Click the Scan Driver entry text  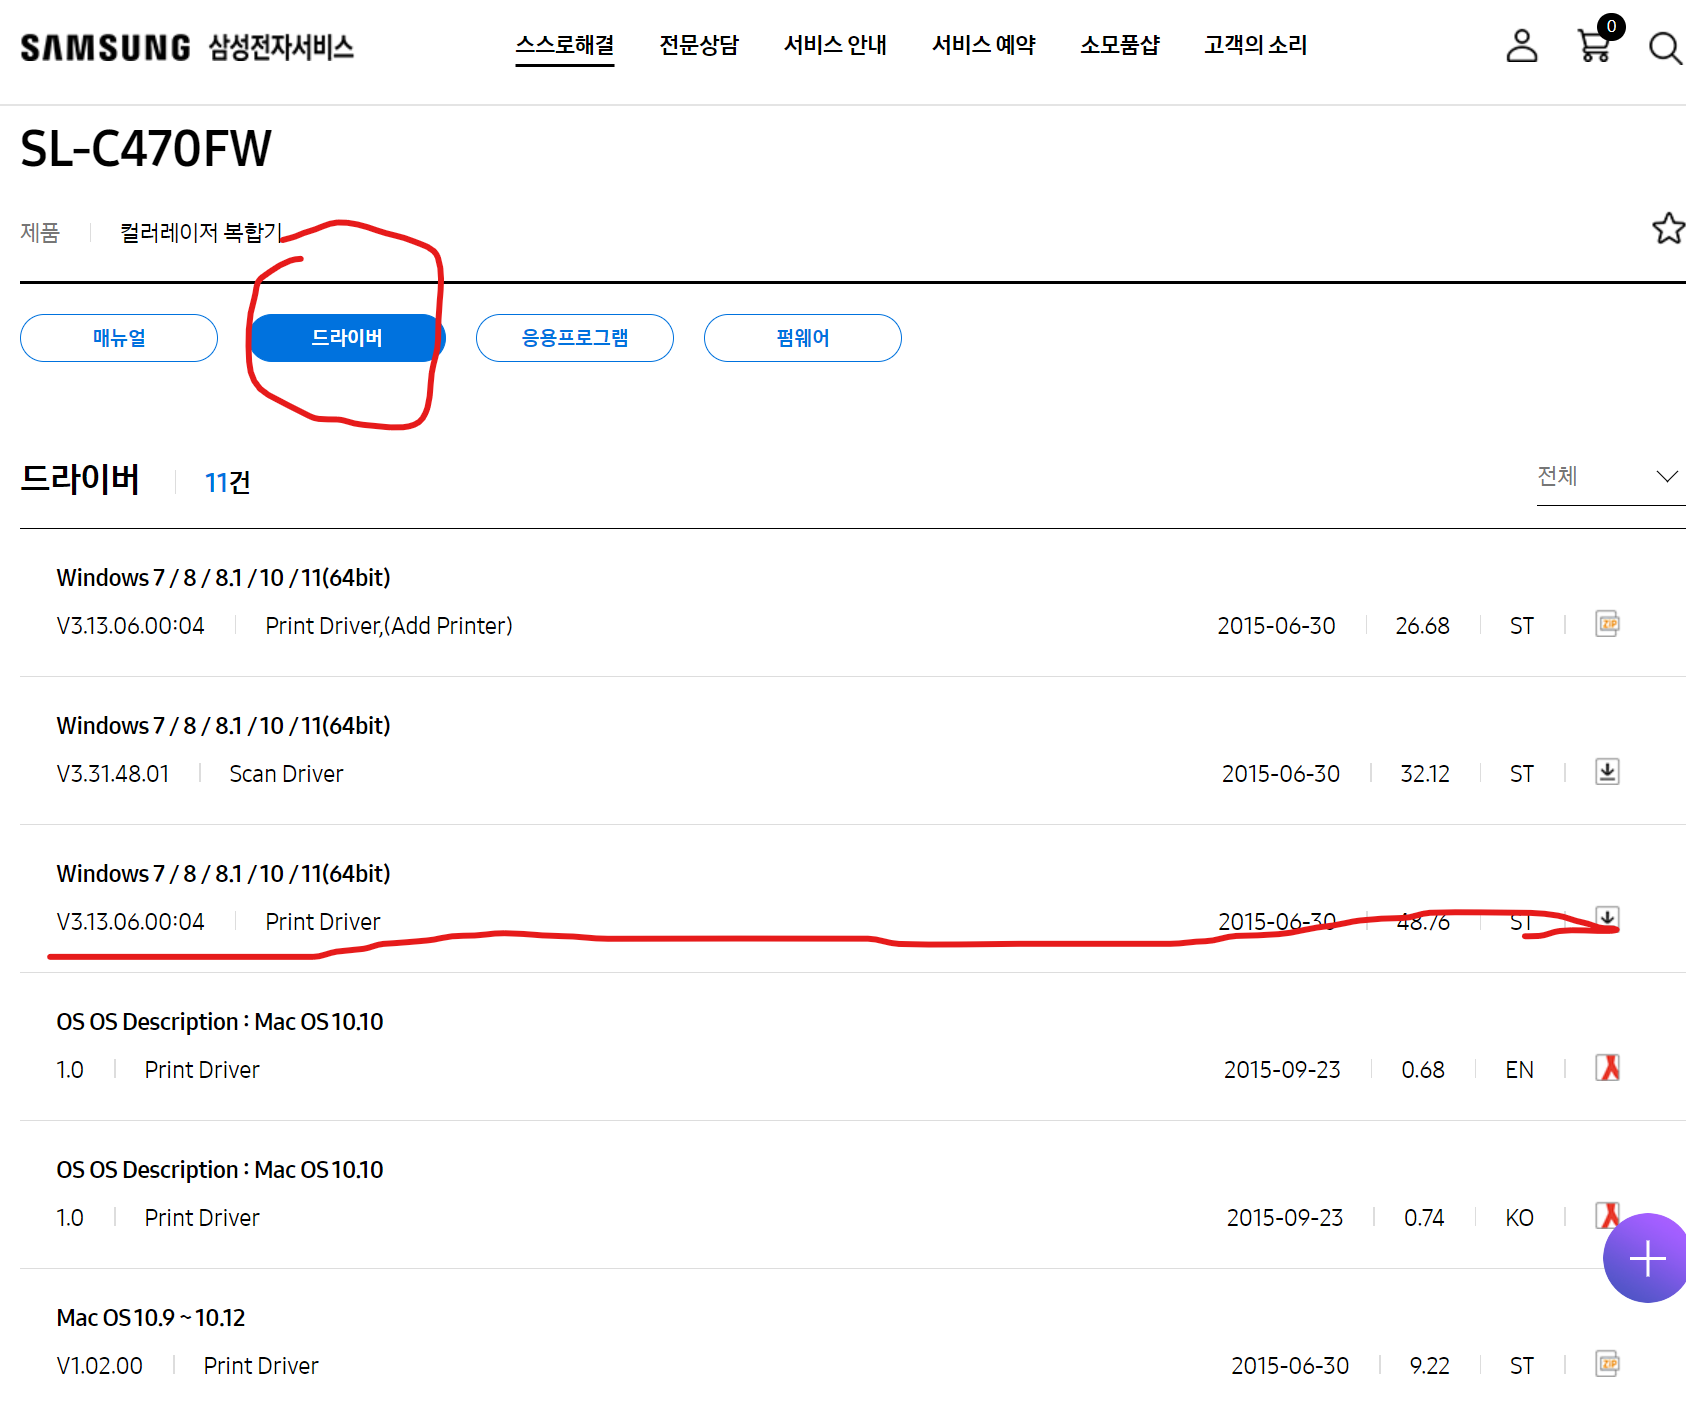(x=286, y=774)
